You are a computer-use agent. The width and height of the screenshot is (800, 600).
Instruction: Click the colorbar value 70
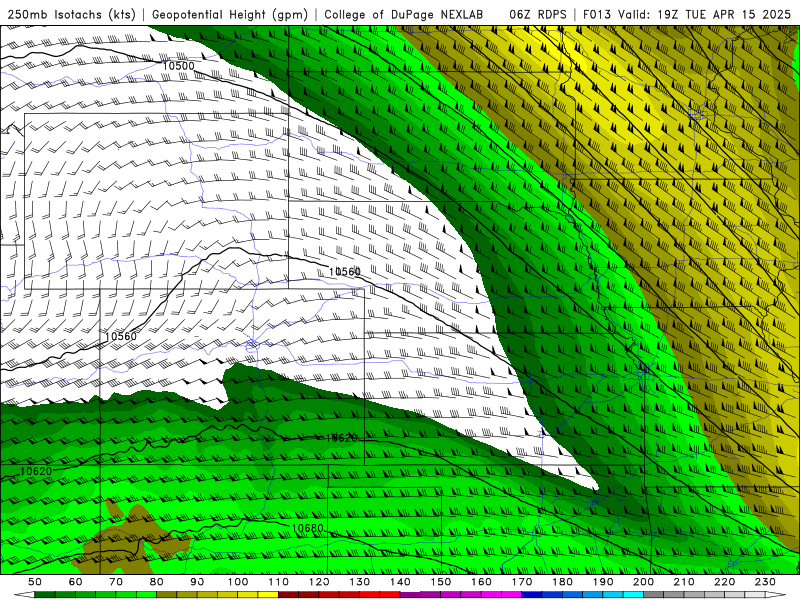[116, 582]
